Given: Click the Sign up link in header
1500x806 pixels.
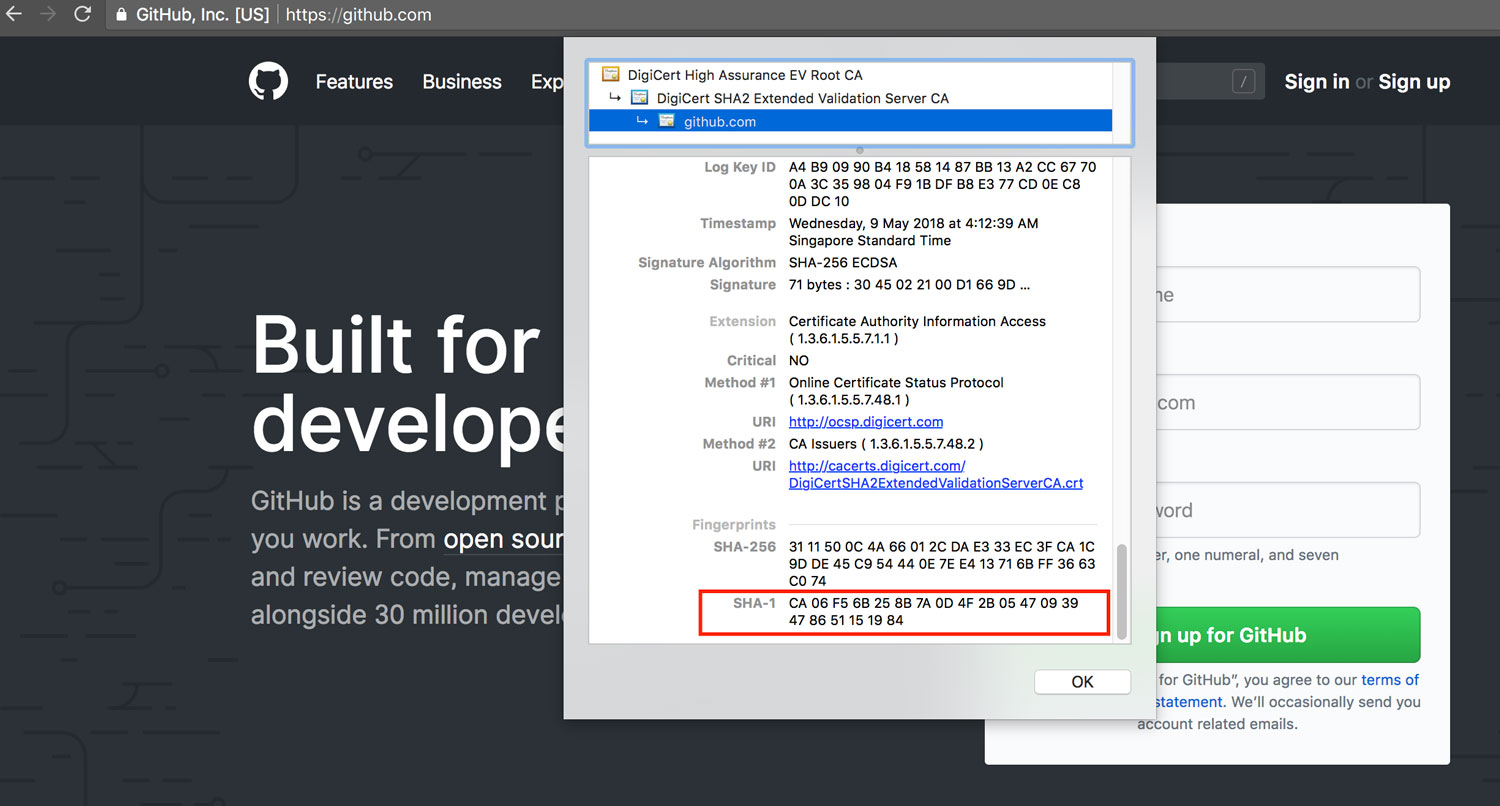Looking at the screenshot, I should click(x=1414, y=82).
